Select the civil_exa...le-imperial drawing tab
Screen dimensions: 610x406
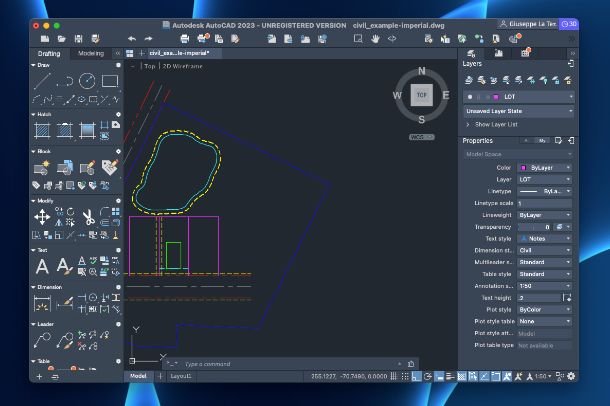click(184, 53)
